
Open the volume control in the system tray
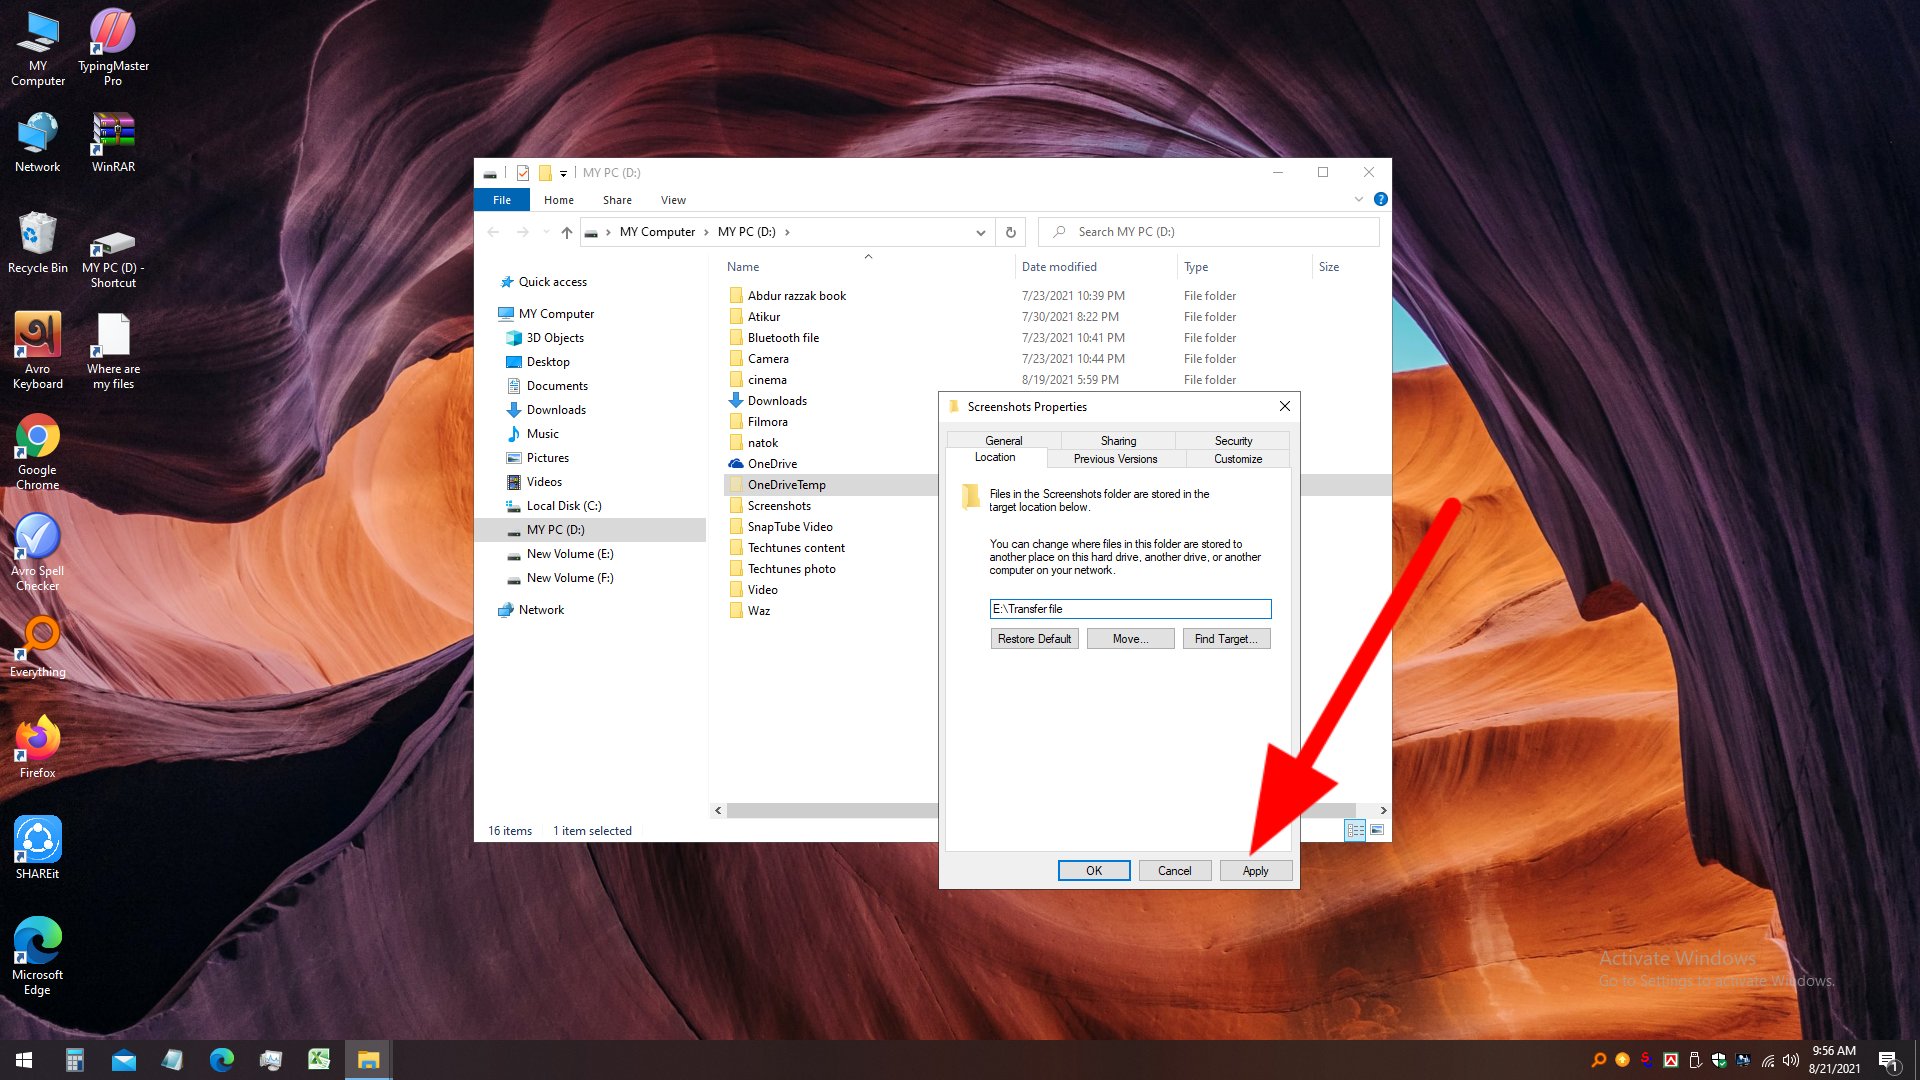point(1790,1060)
